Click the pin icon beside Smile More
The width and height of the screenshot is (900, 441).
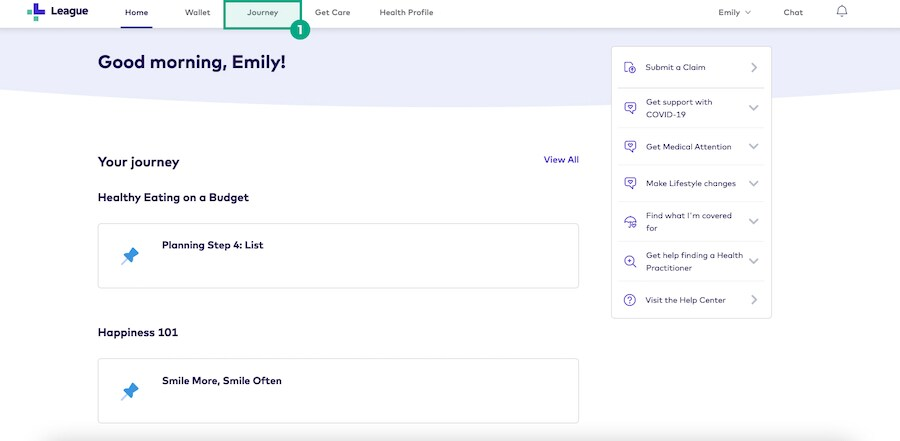[130, 391]
